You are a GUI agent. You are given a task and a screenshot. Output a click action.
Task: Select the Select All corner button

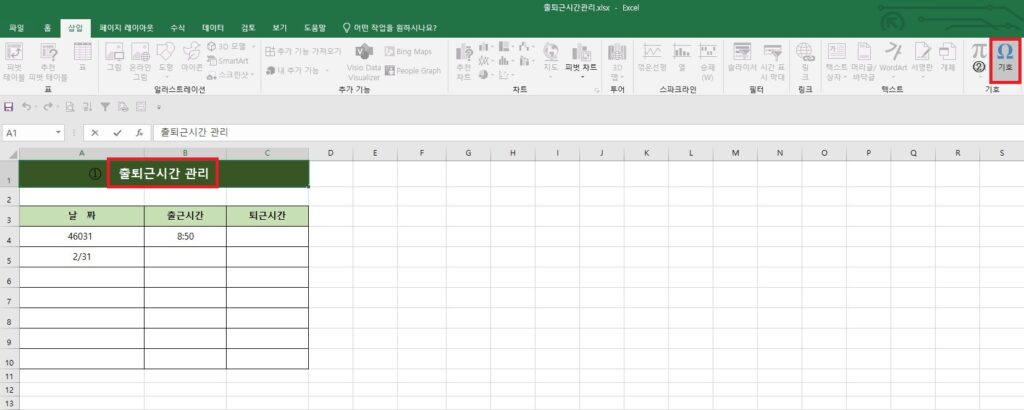pos(9,153)
